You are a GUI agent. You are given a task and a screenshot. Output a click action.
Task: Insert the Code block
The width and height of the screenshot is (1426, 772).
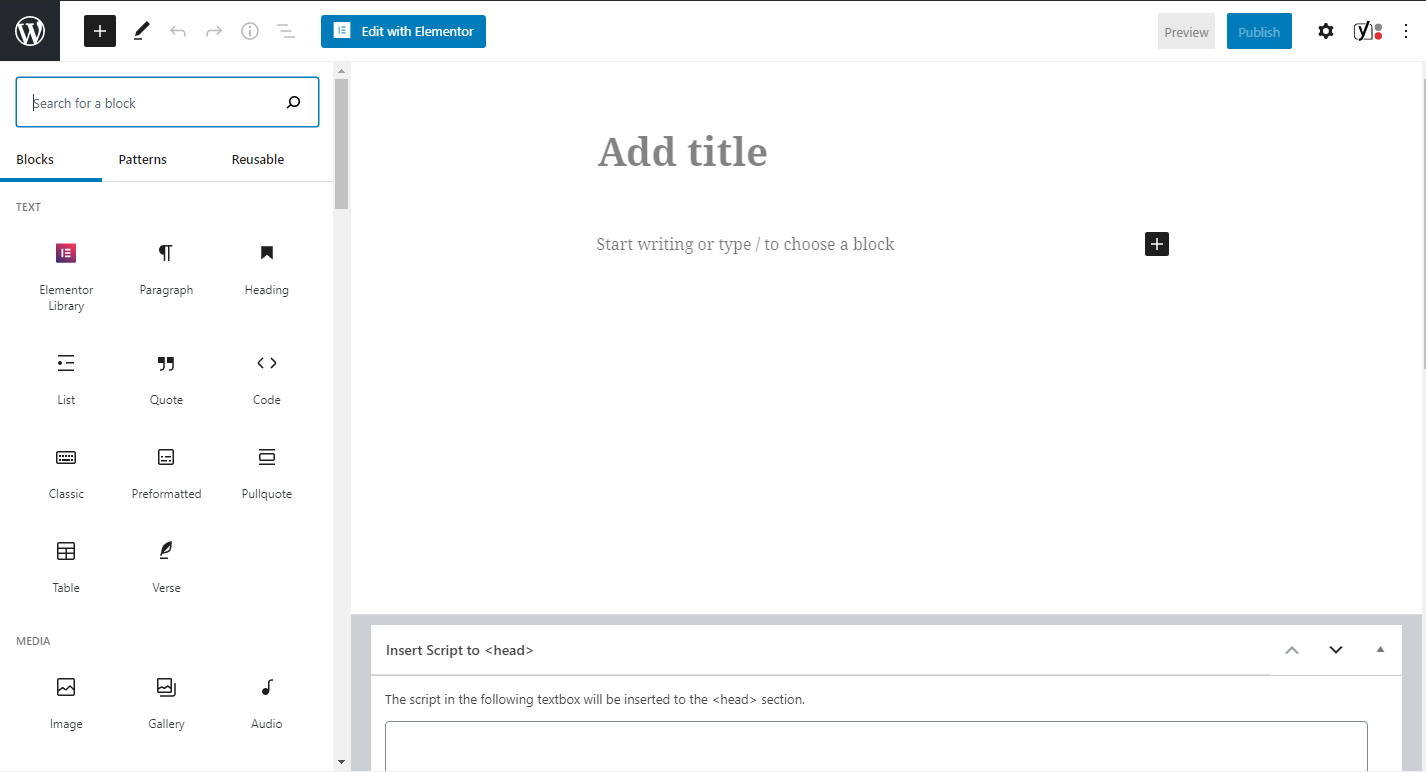pos(266,378)
